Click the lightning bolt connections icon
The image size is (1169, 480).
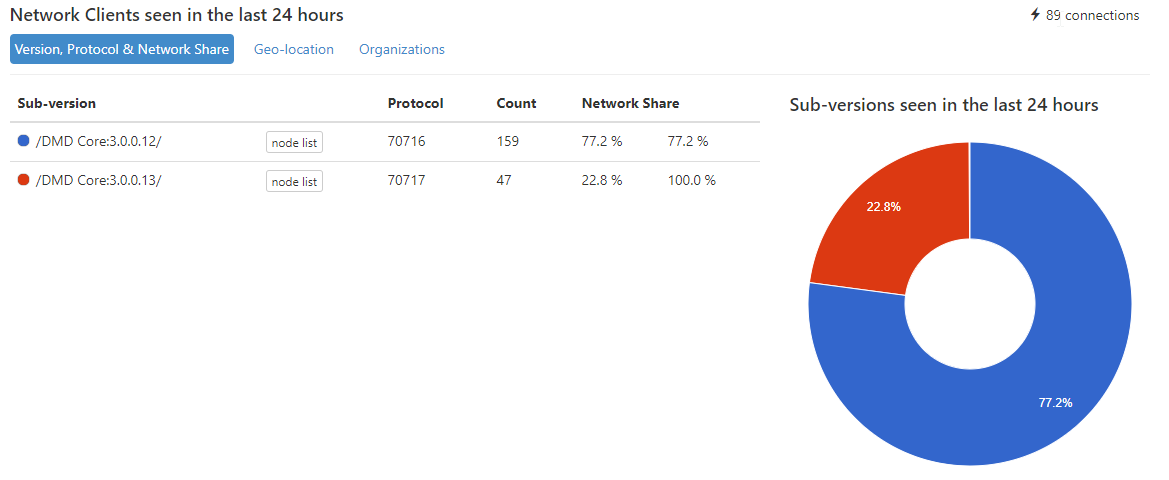click(1035, 15)
